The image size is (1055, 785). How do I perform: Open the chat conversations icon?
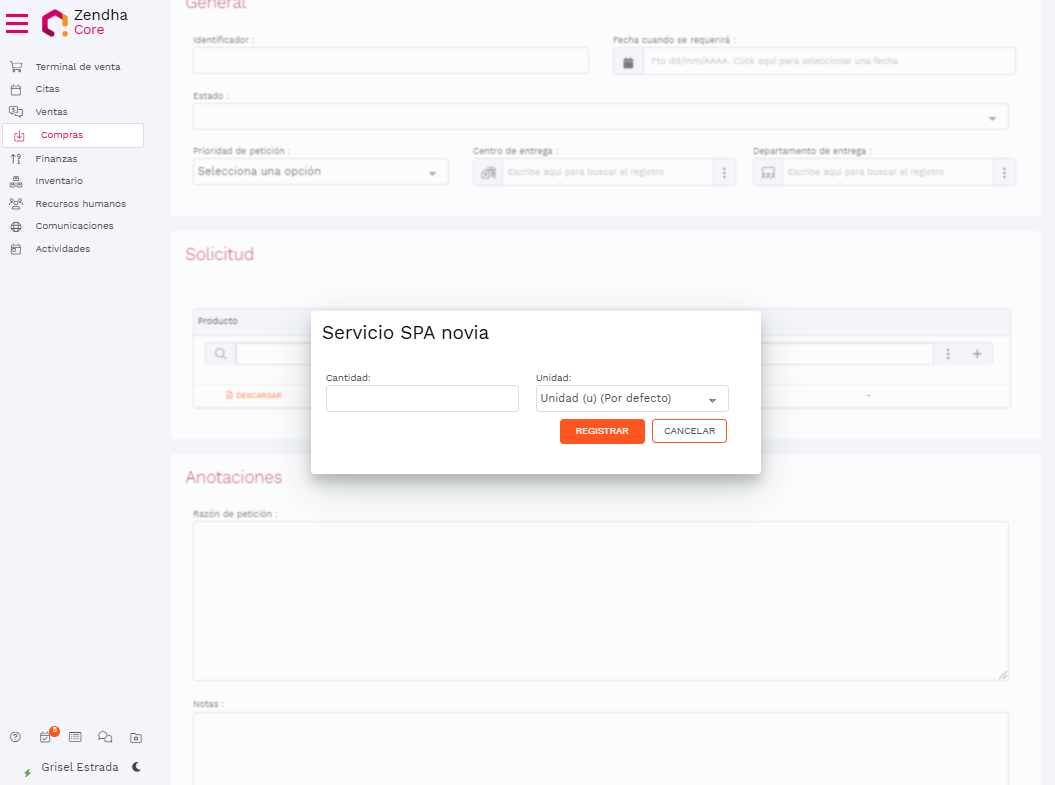(105, 737)
